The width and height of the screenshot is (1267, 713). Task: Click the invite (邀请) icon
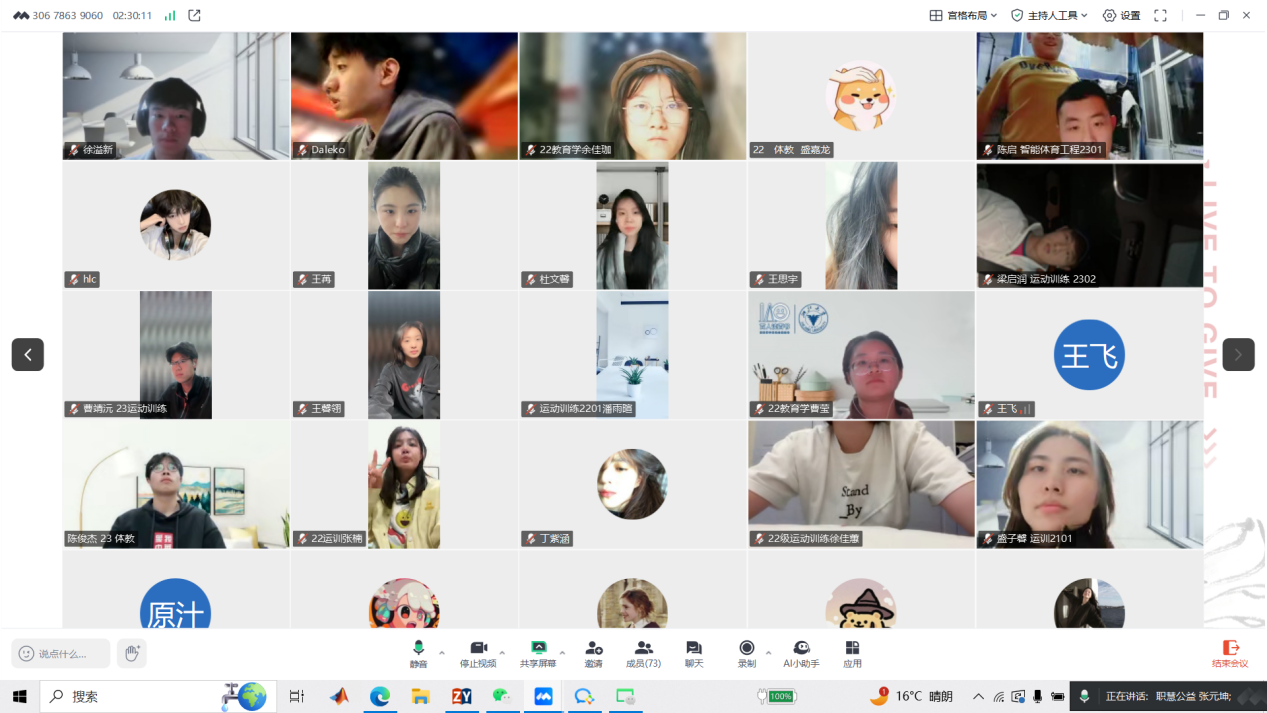[x=594, y=652]
